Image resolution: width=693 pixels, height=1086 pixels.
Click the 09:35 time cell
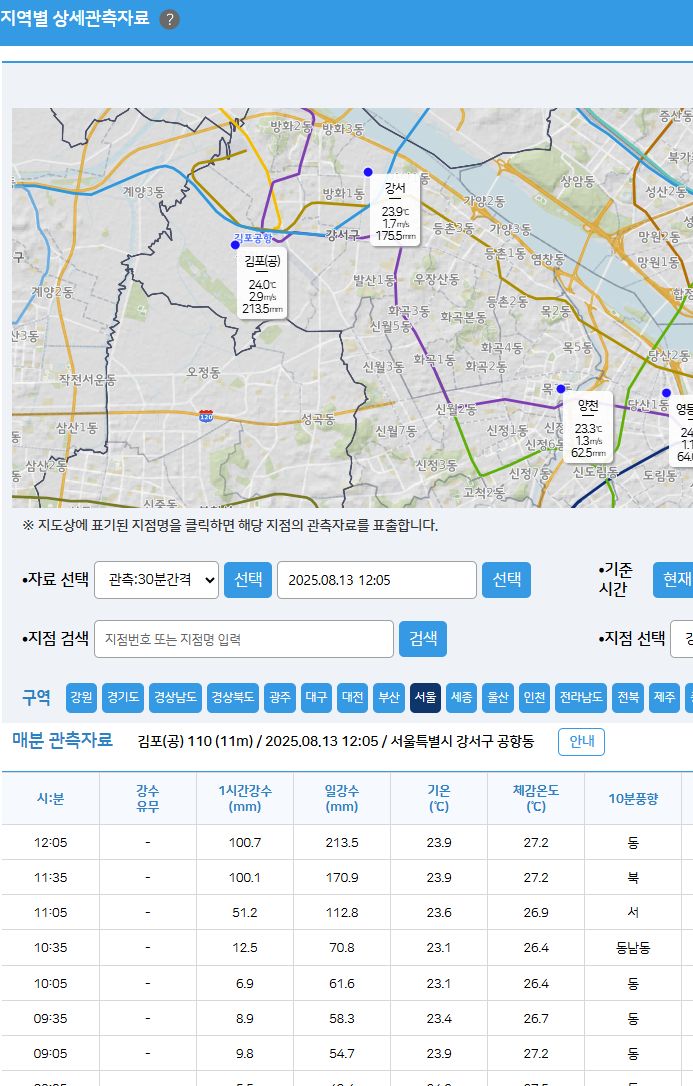point(51,1019)
